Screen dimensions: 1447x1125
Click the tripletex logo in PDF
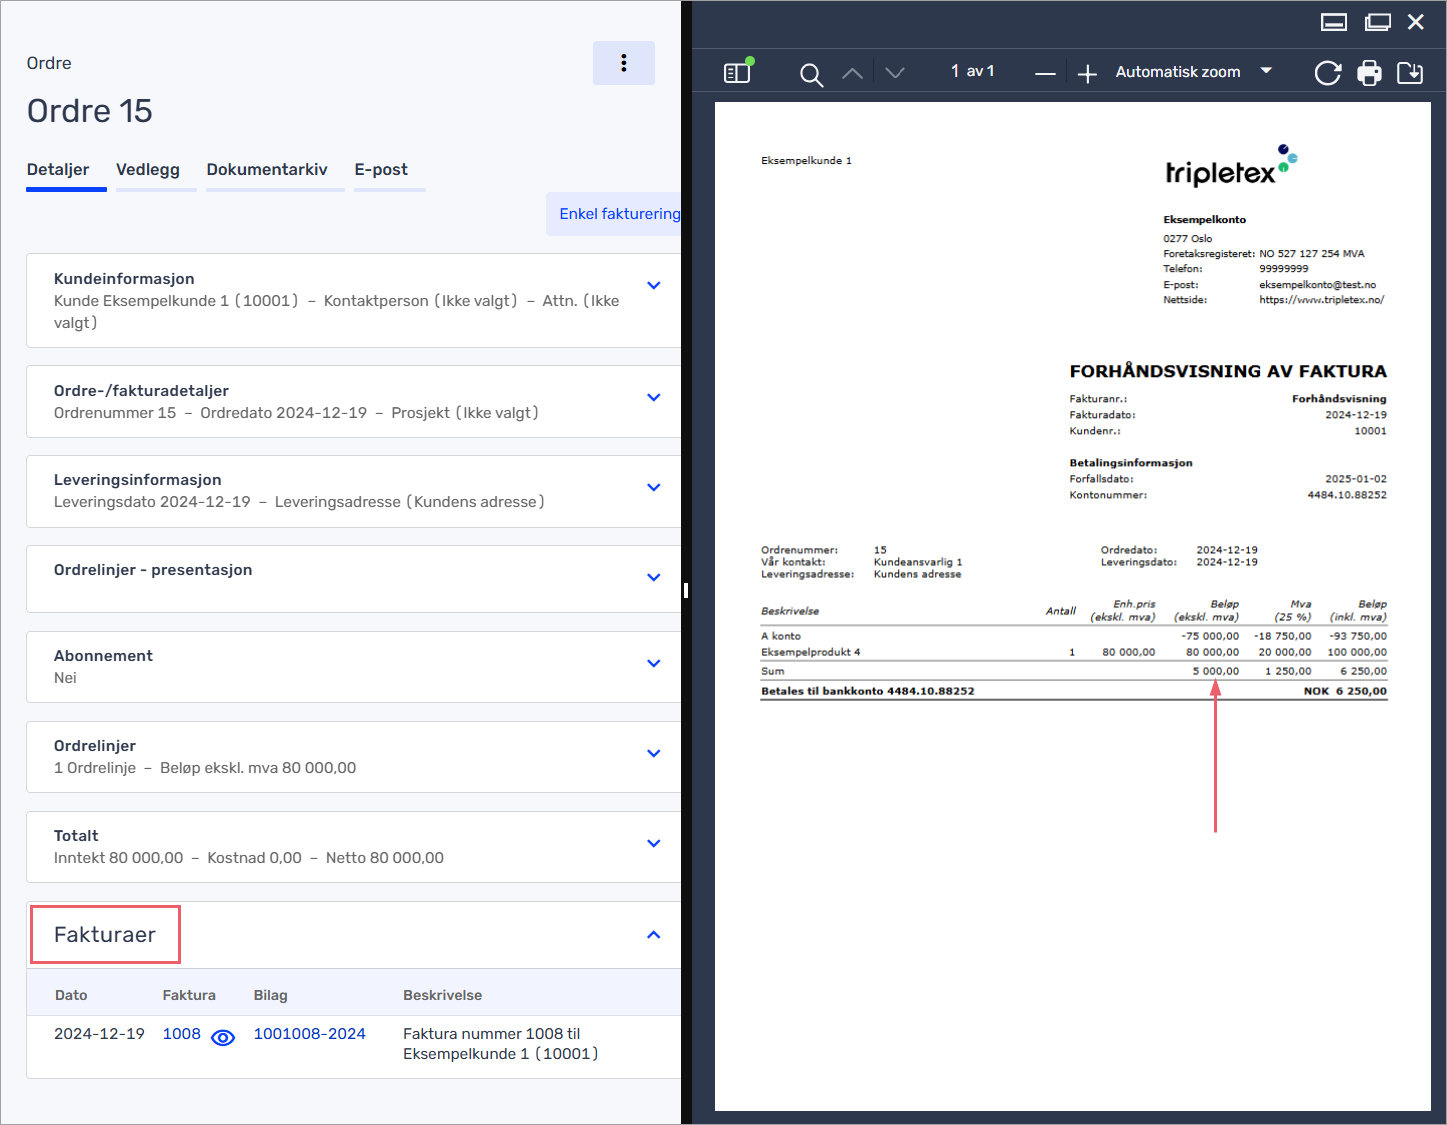(1231, 166)
